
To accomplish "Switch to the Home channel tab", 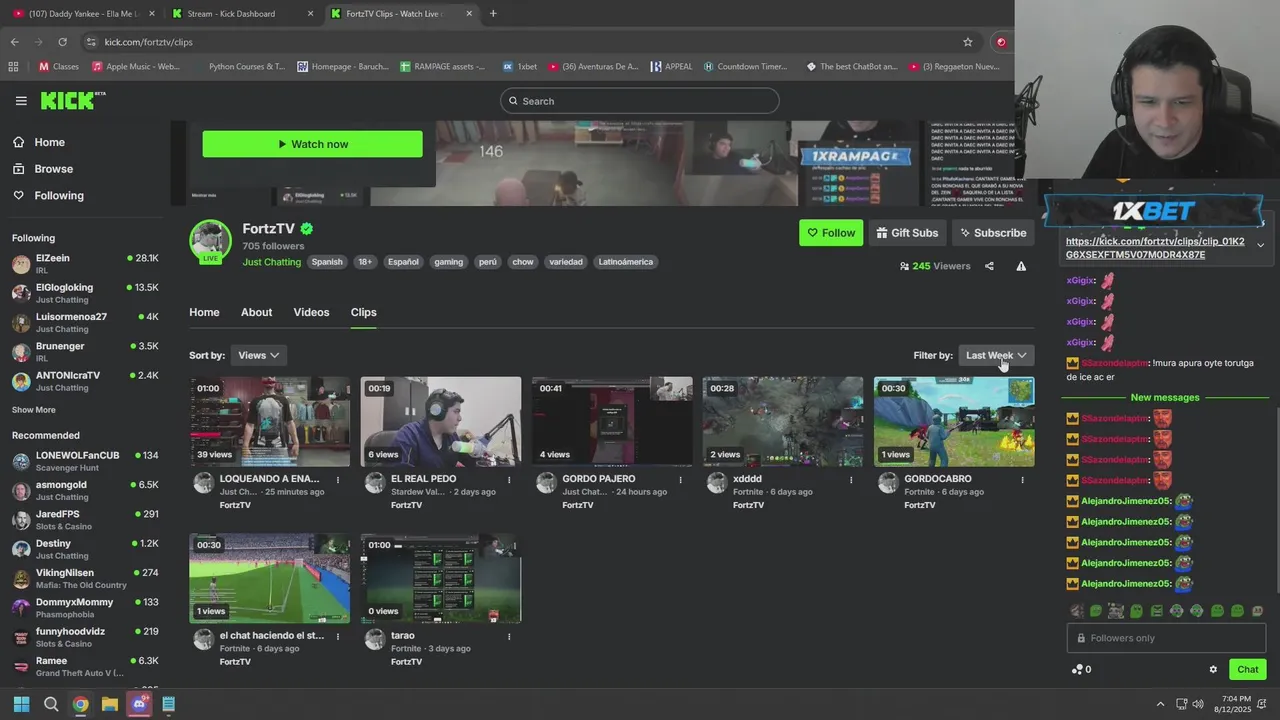I will [x=204, y=312].
